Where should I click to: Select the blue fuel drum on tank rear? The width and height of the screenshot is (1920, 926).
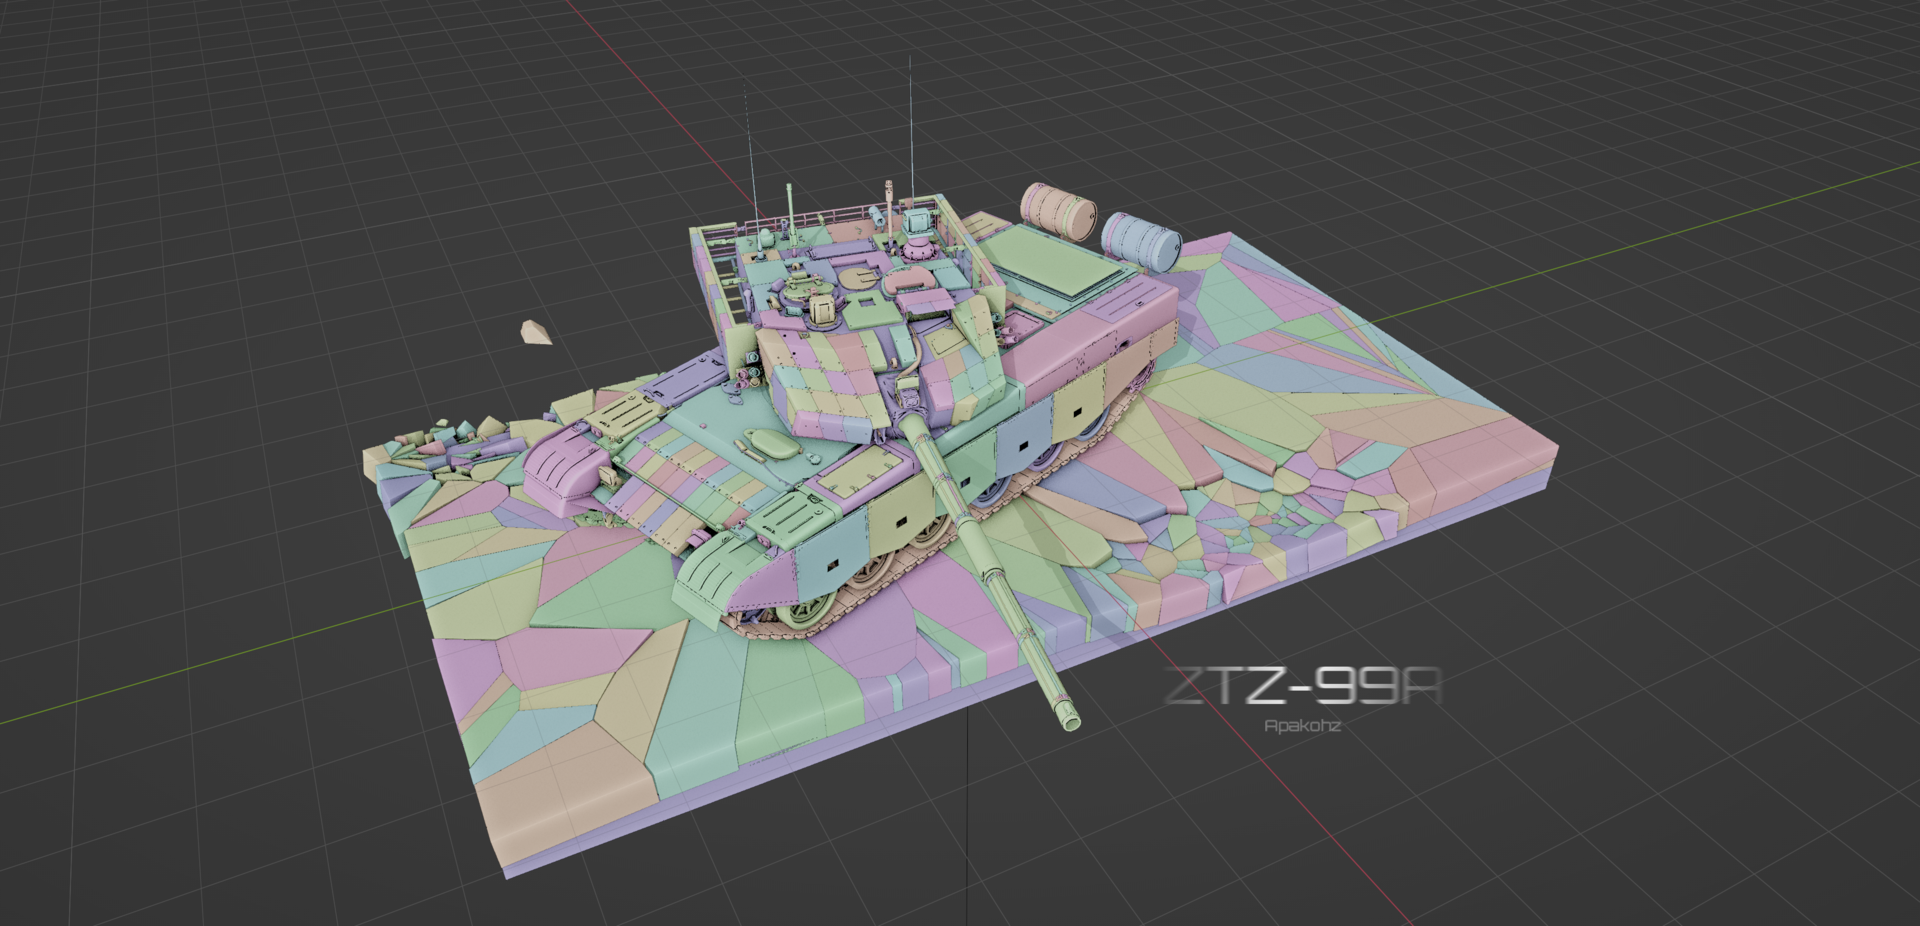pos(1140,239)
